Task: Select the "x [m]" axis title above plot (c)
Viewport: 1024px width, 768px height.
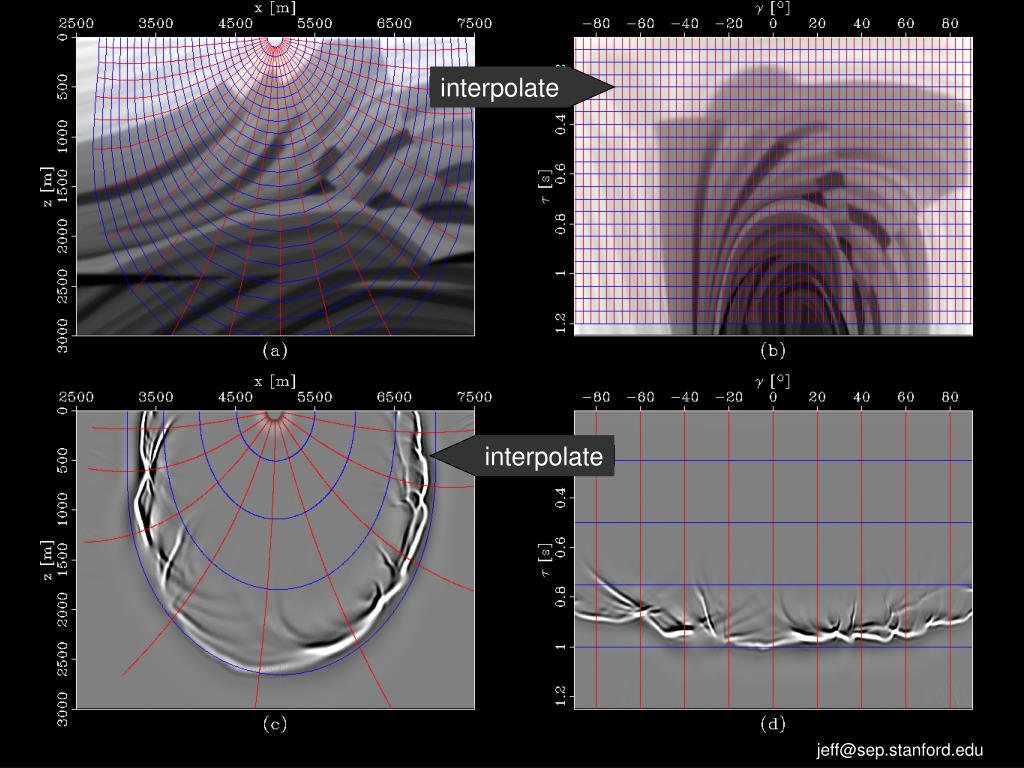Action: [275, 381]
